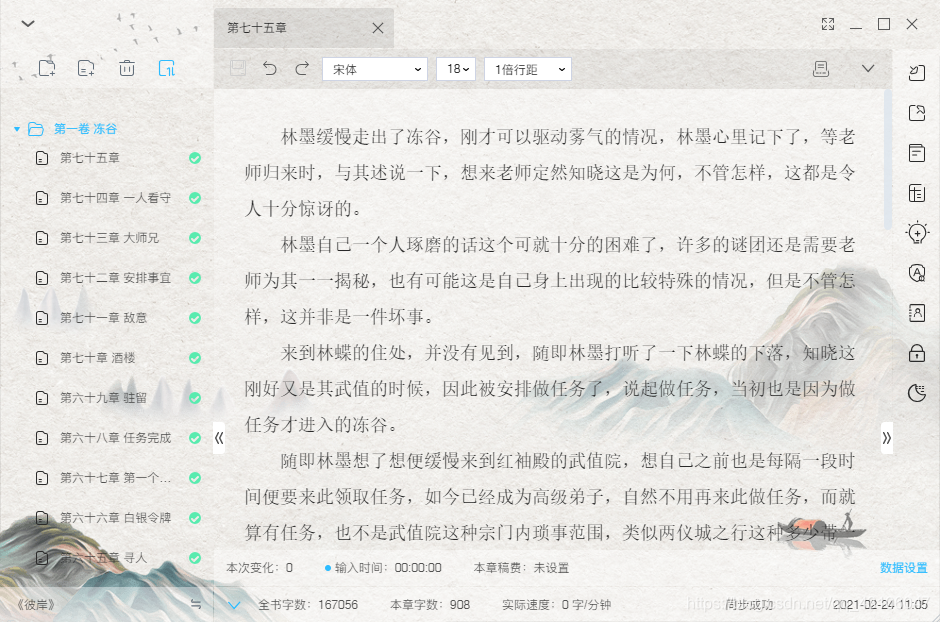Open the top-left chevron menu
This screenshot has height=622, width=940.
click(x=28, y=24)
